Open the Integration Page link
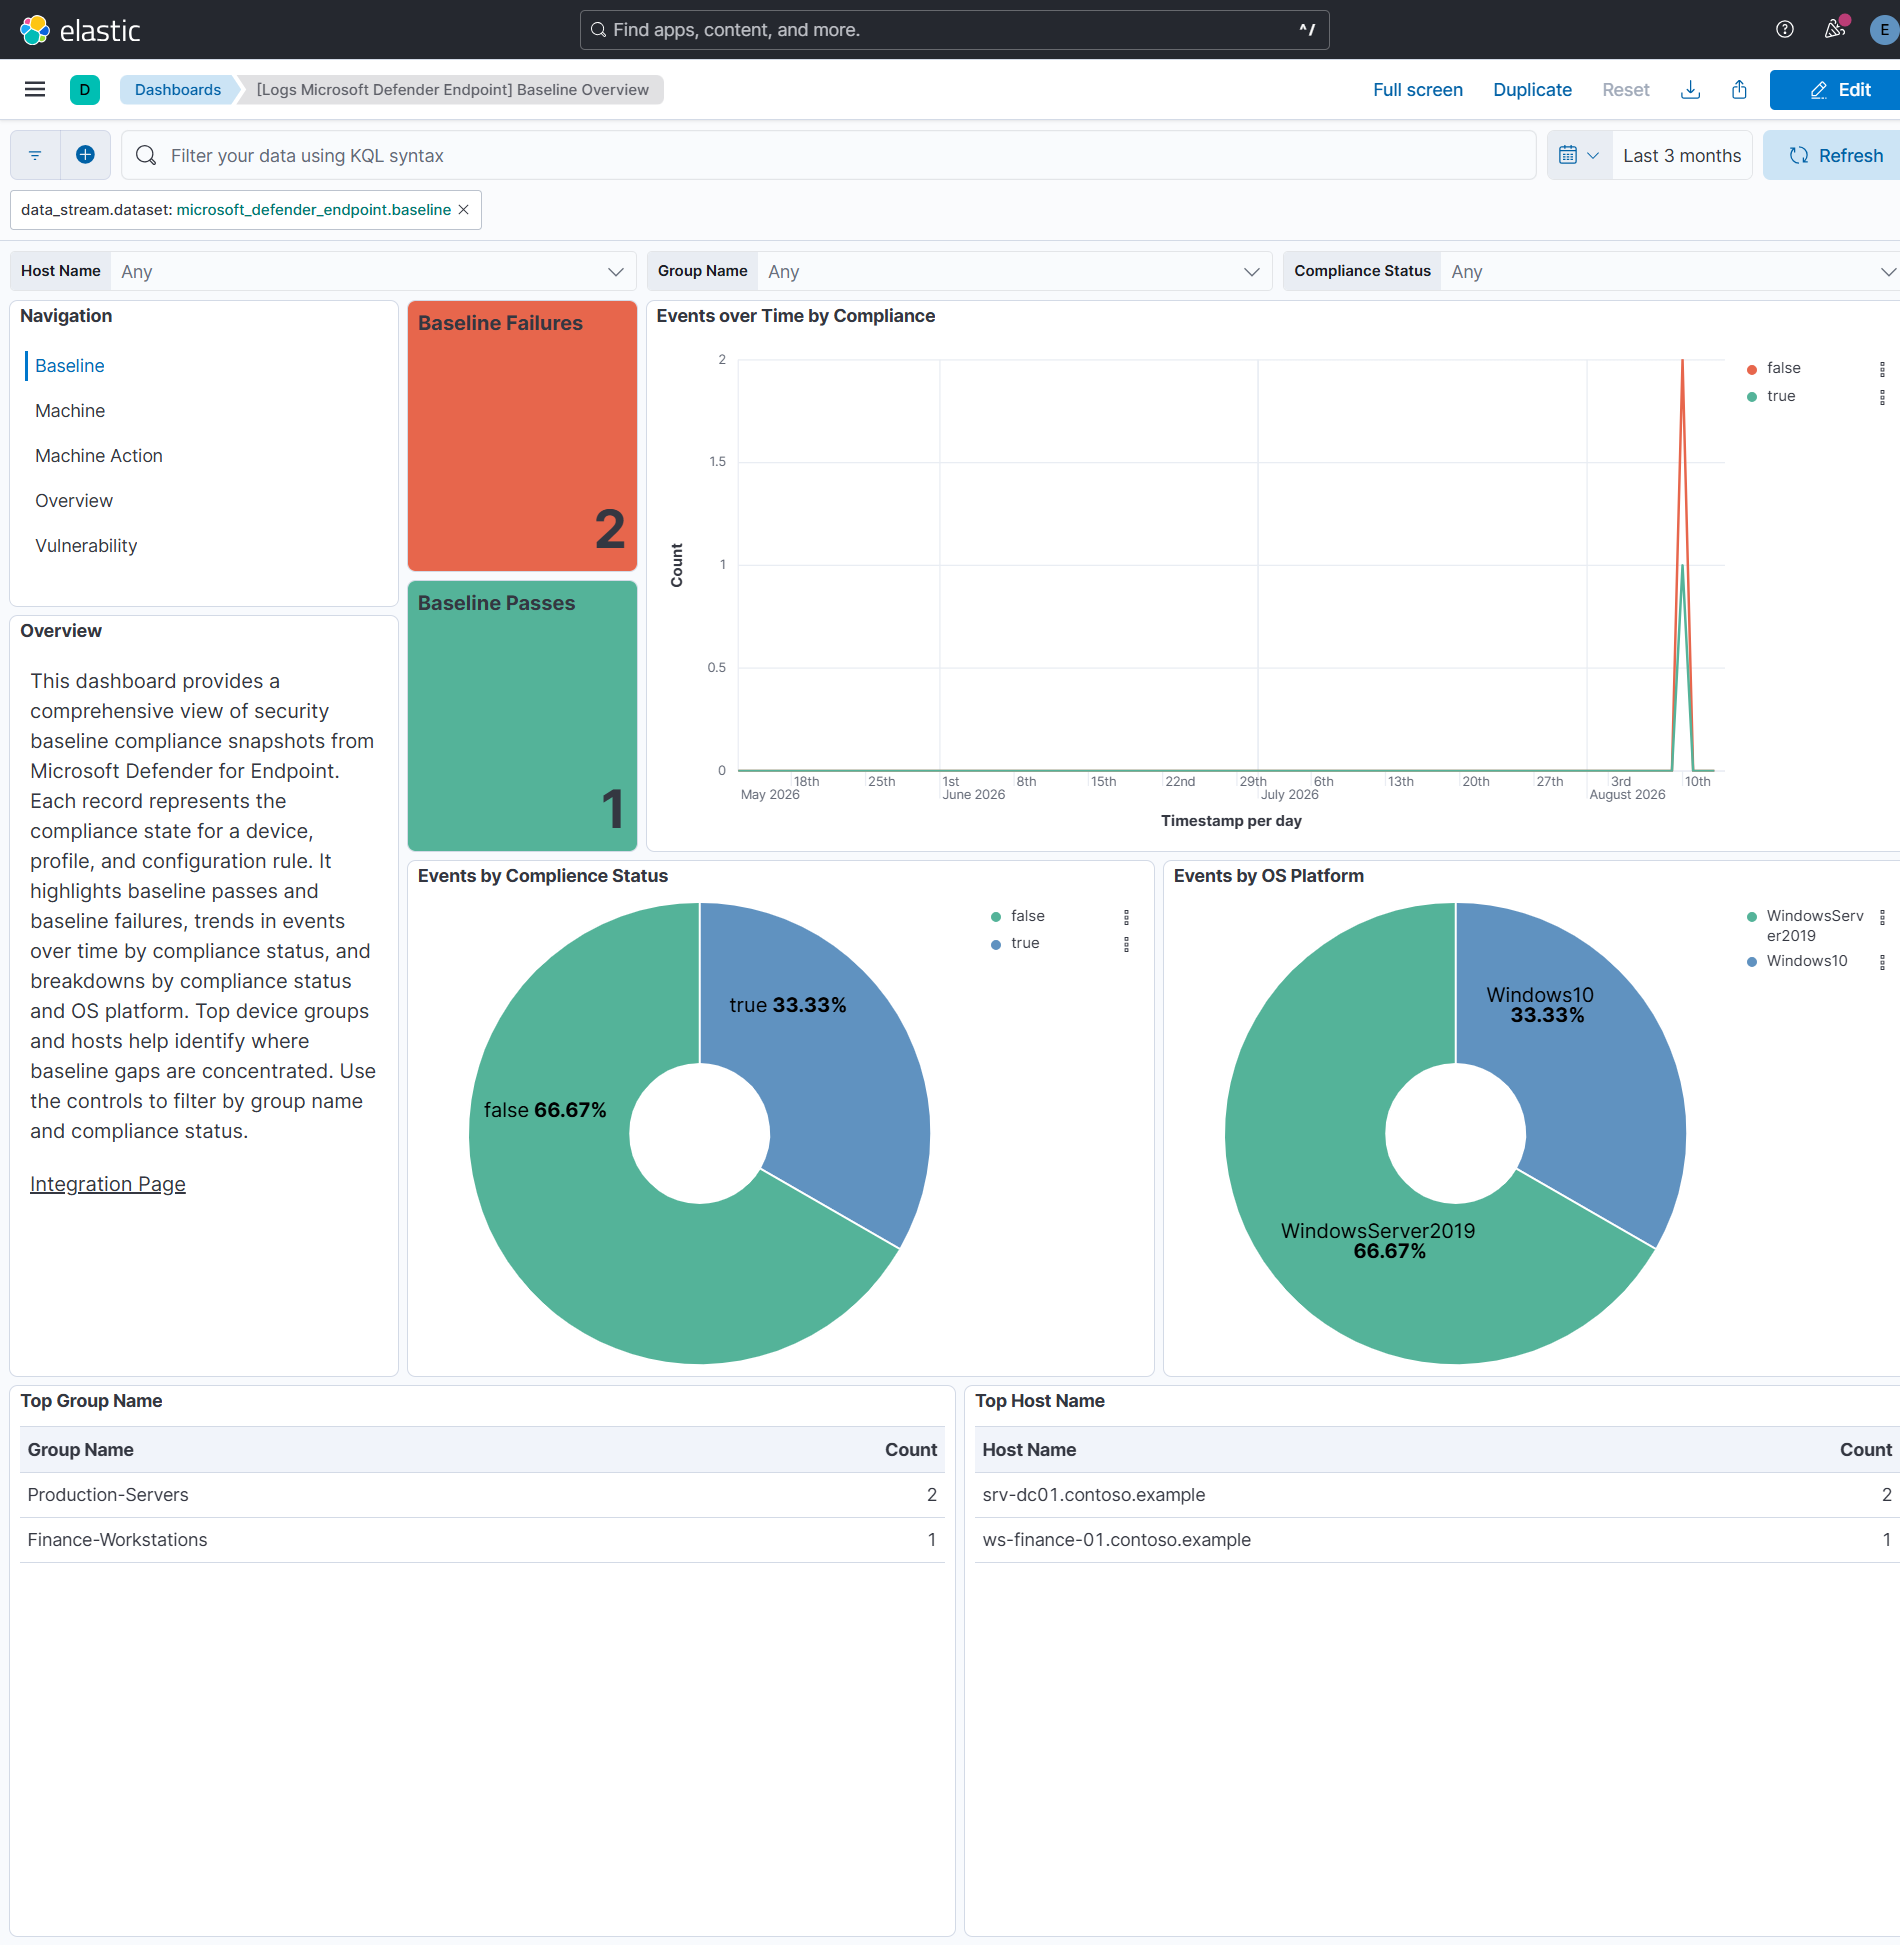This screenshot has height=1945, width=1900. click(x=108, y=1184)
